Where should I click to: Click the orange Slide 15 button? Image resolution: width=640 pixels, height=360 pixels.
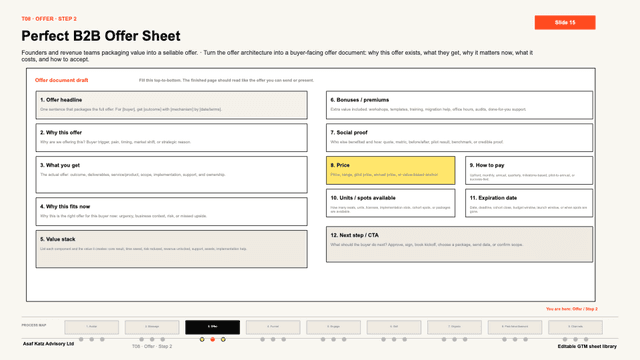tap(565, 22)
